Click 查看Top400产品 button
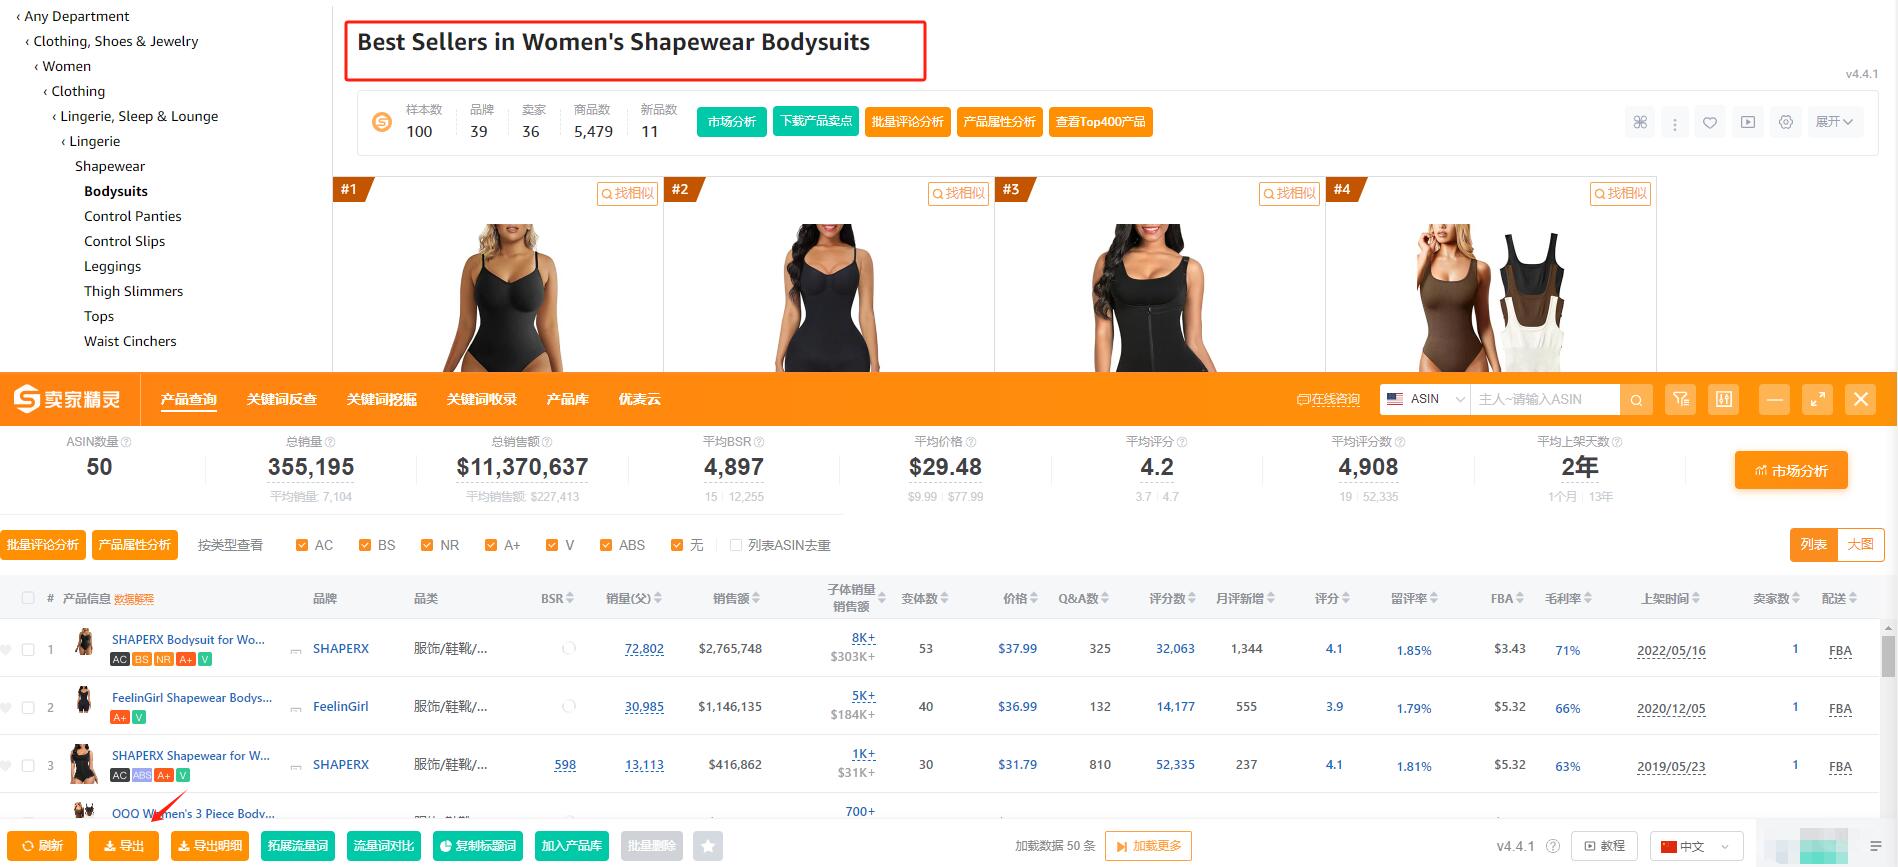Image resolution: width=1898 pixels, height=867 pixels. click(1101, 122)
